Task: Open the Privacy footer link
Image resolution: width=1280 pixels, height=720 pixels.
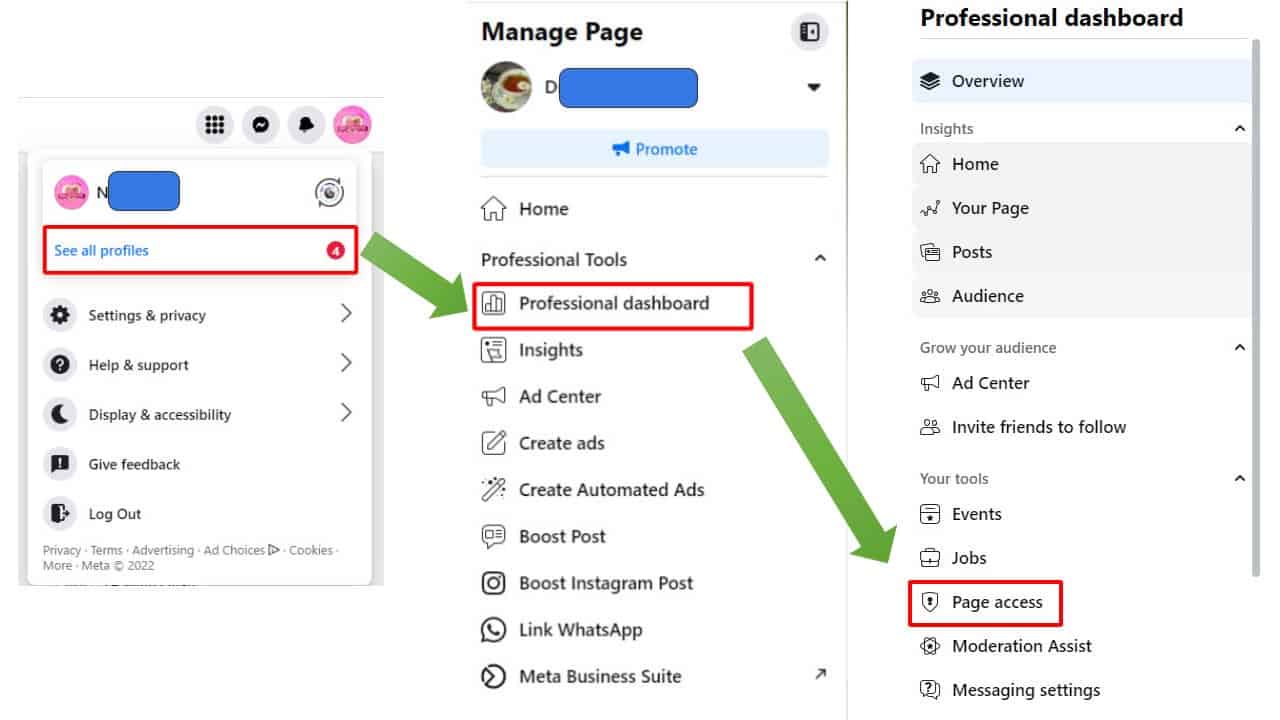Action: (x=62, y=550)
